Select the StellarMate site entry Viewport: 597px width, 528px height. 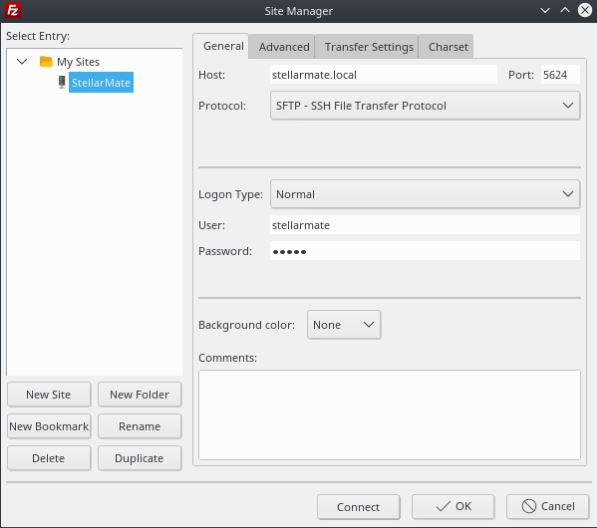tap(101, 82)
